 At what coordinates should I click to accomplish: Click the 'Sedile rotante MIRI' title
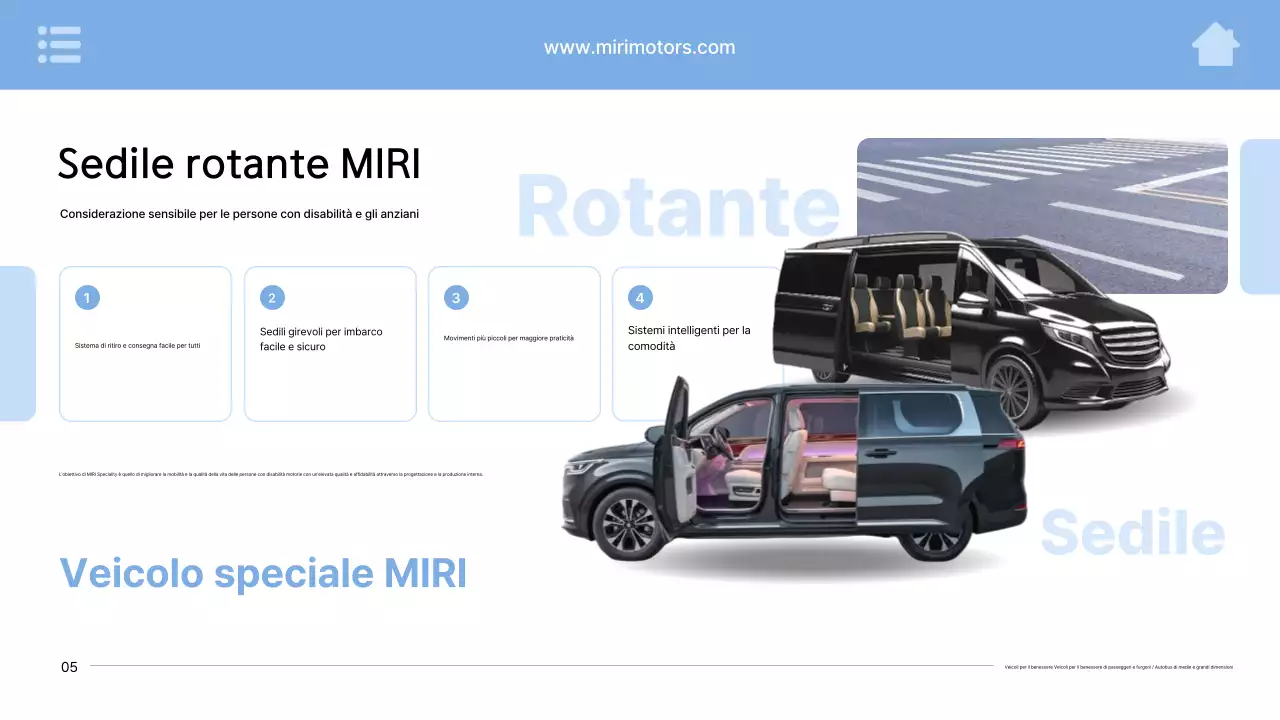point(239,163)
